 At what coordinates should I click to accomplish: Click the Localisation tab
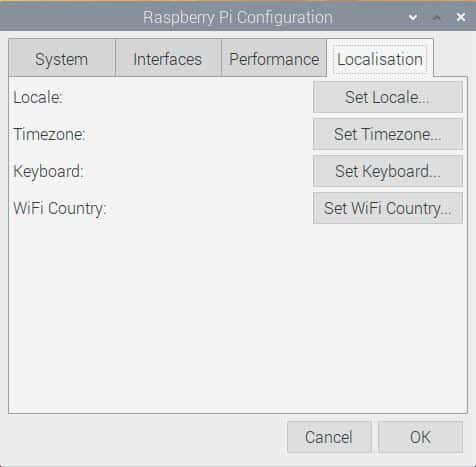click(x=380, y=58)
